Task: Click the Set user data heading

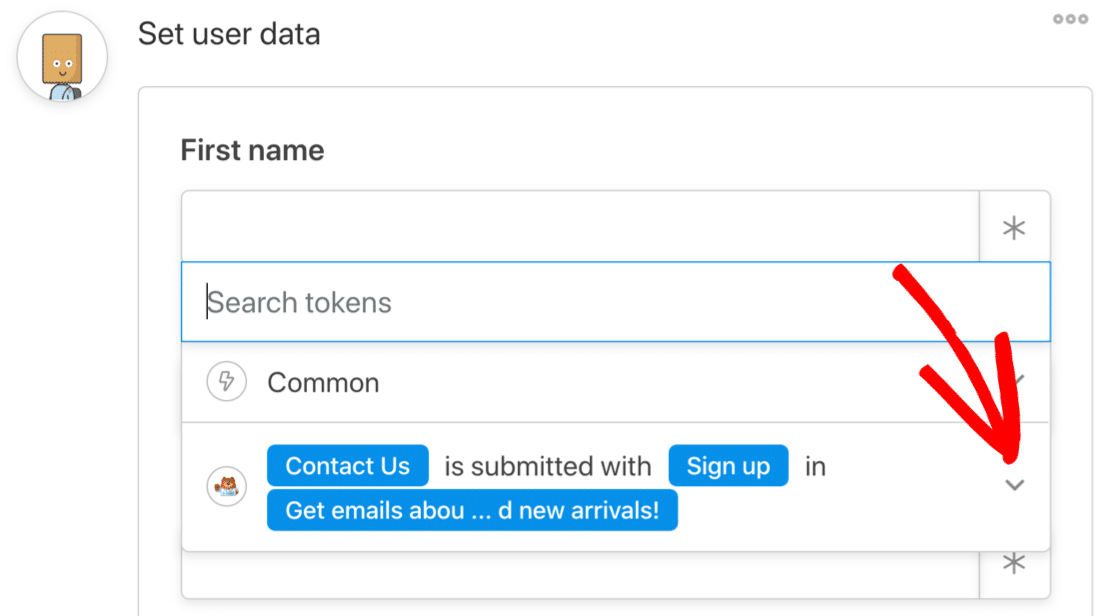Action: point(228,33)
